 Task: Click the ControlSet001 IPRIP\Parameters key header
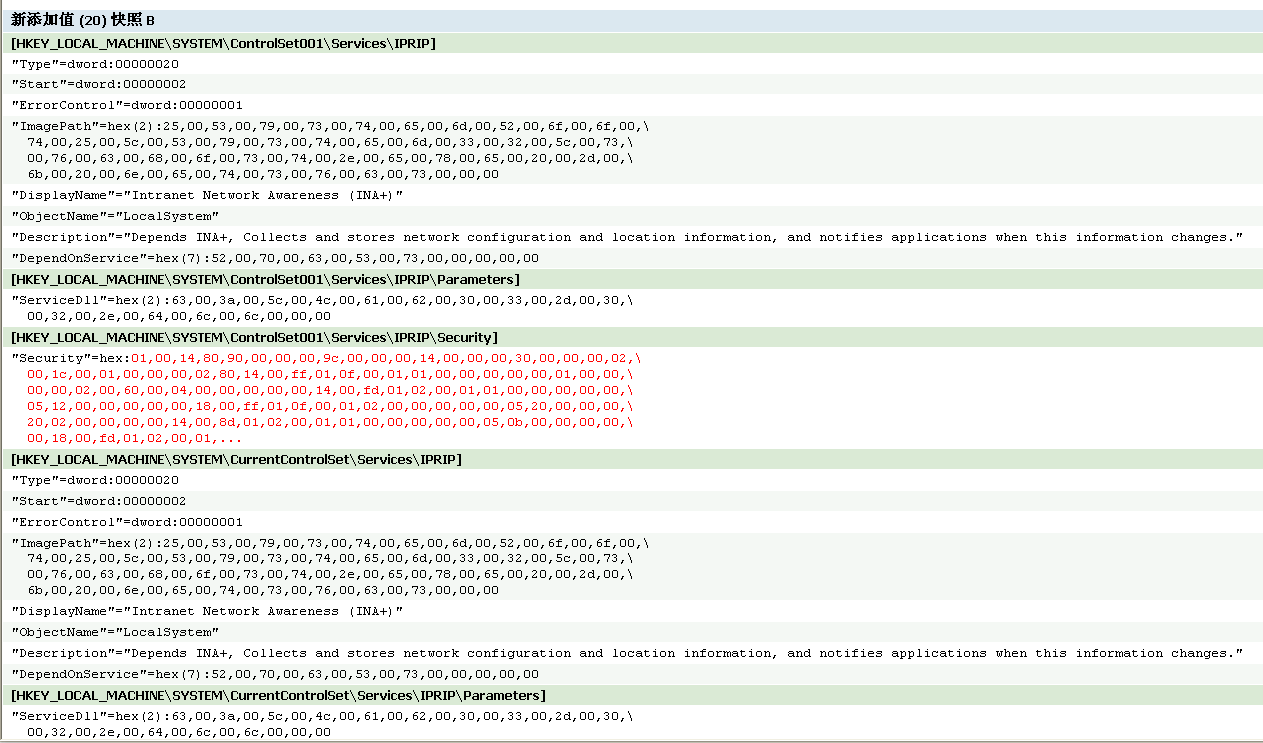[265, 279]
